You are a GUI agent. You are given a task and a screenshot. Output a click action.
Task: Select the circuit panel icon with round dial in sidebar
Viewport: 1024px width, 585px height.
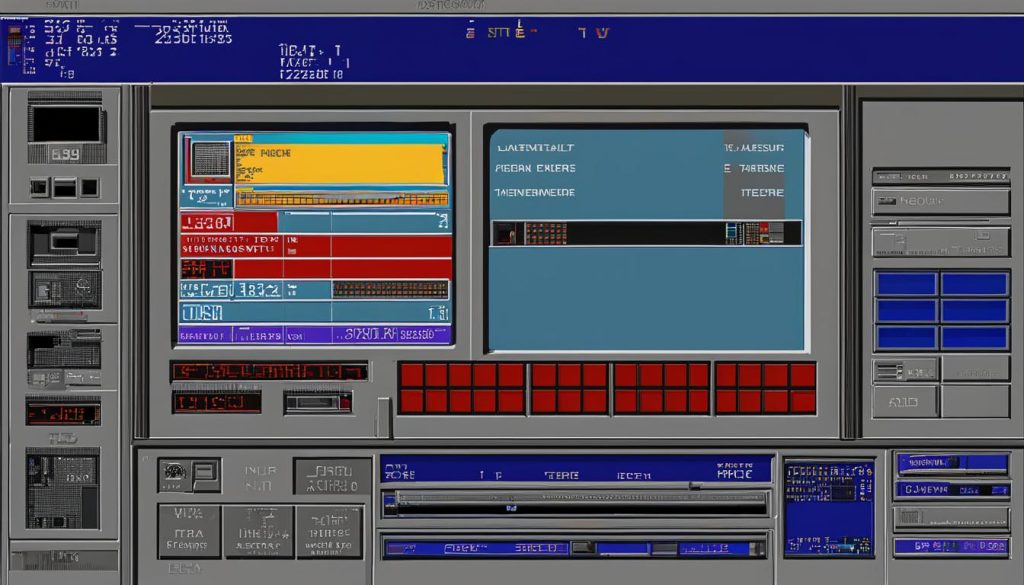[x=65, y=290]
